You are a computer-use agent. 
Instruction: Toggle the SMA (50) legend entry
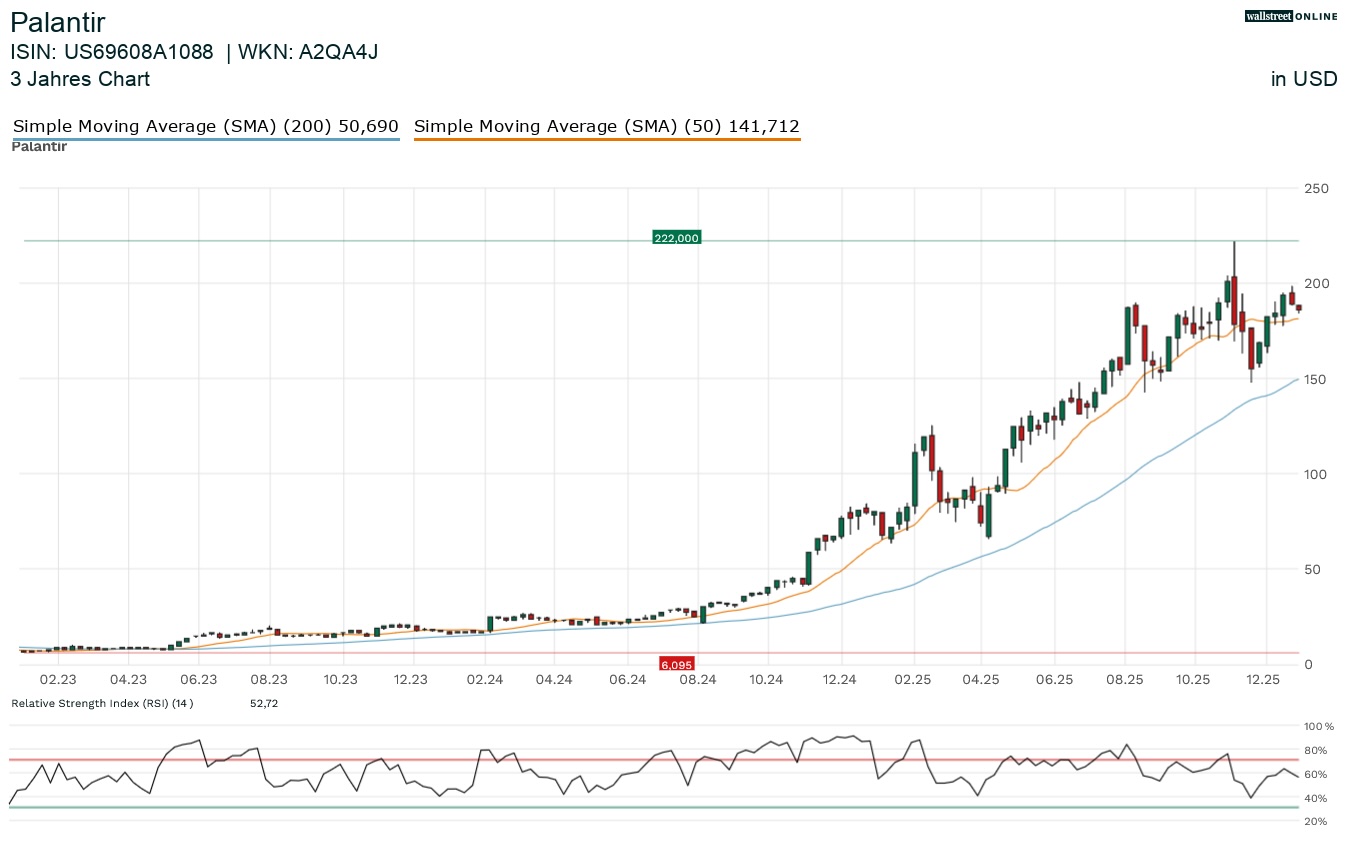click(606, 127)
